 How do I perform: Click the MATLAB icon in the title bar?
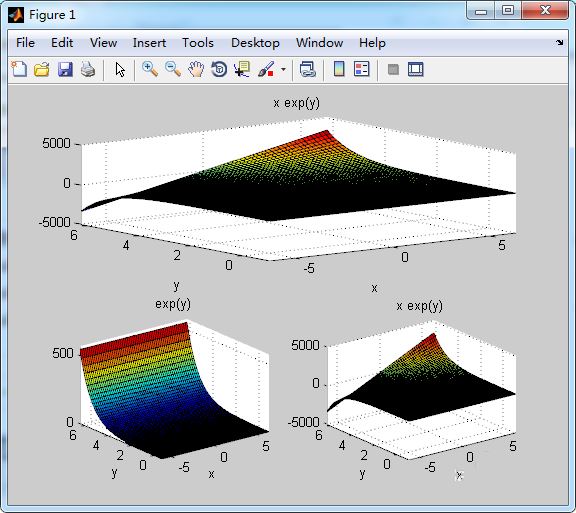[16, 15]
